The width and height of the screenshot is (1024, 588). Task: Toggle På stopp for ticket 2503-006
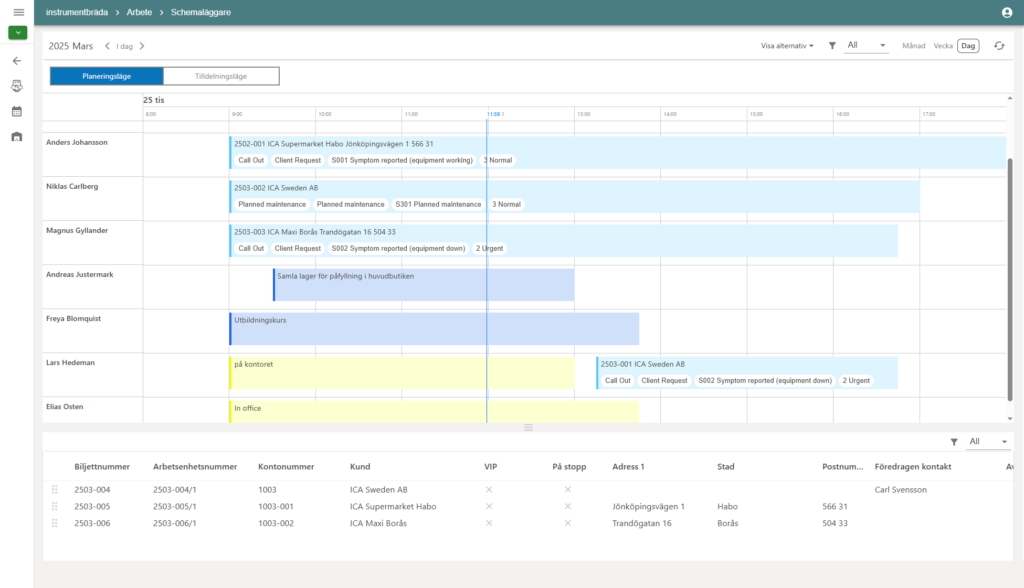click(x=568, y=523)
